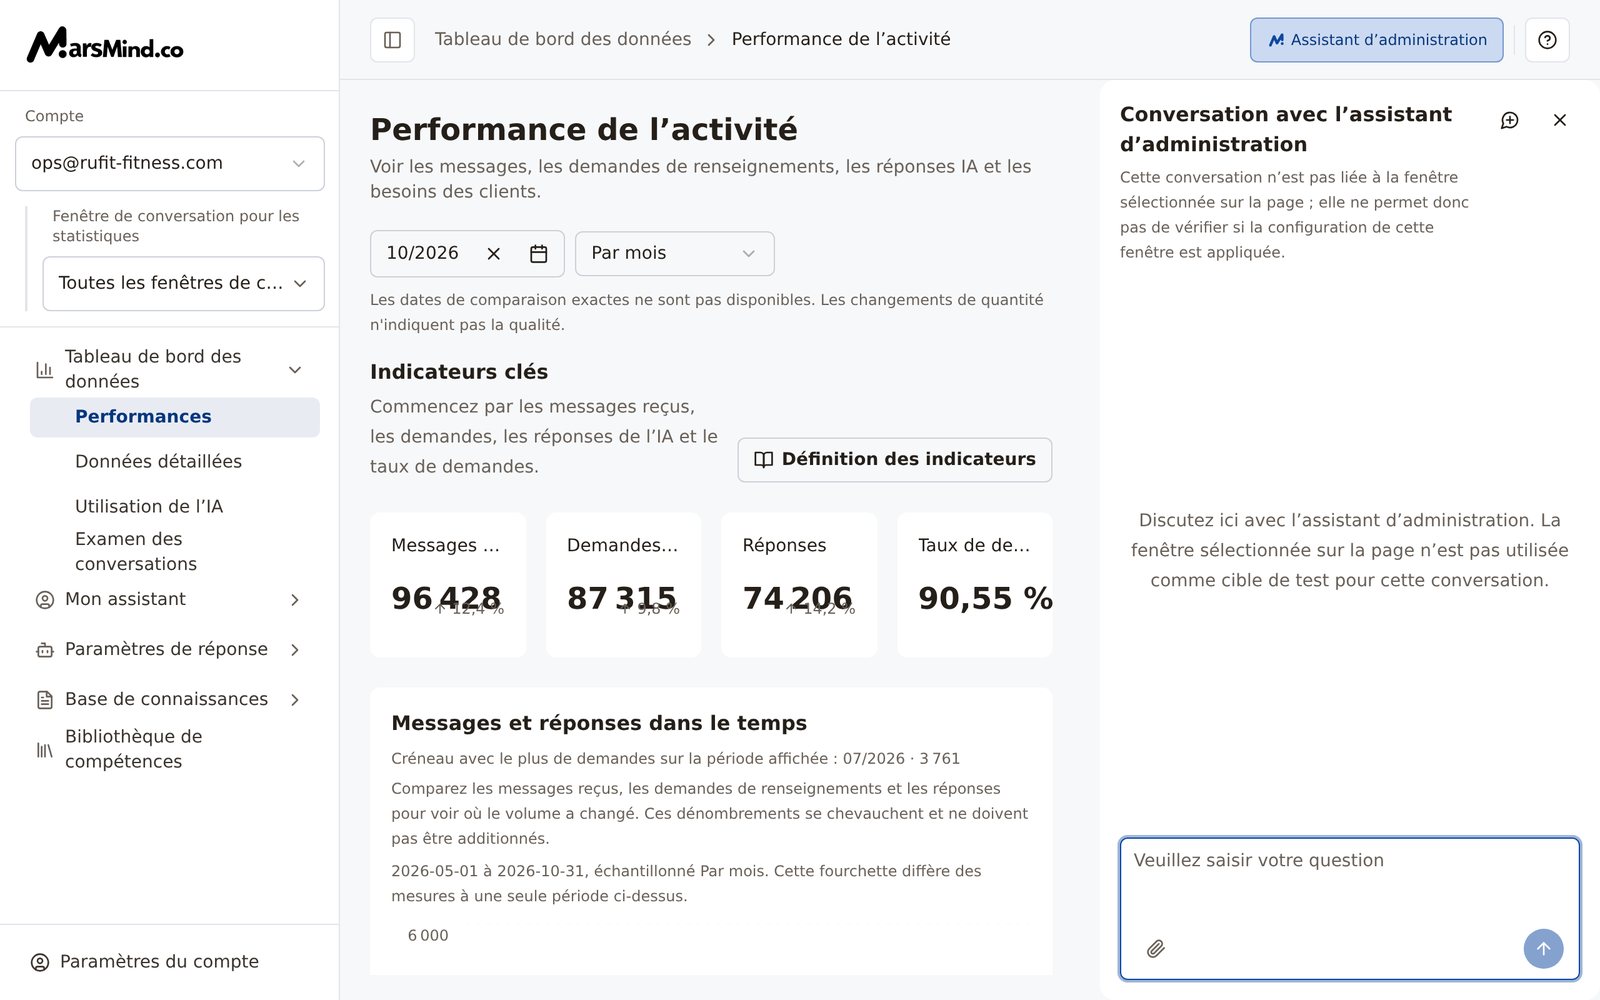Expand the Paramètres de réponse menu

pyautogui.click(x=295, y=650)
